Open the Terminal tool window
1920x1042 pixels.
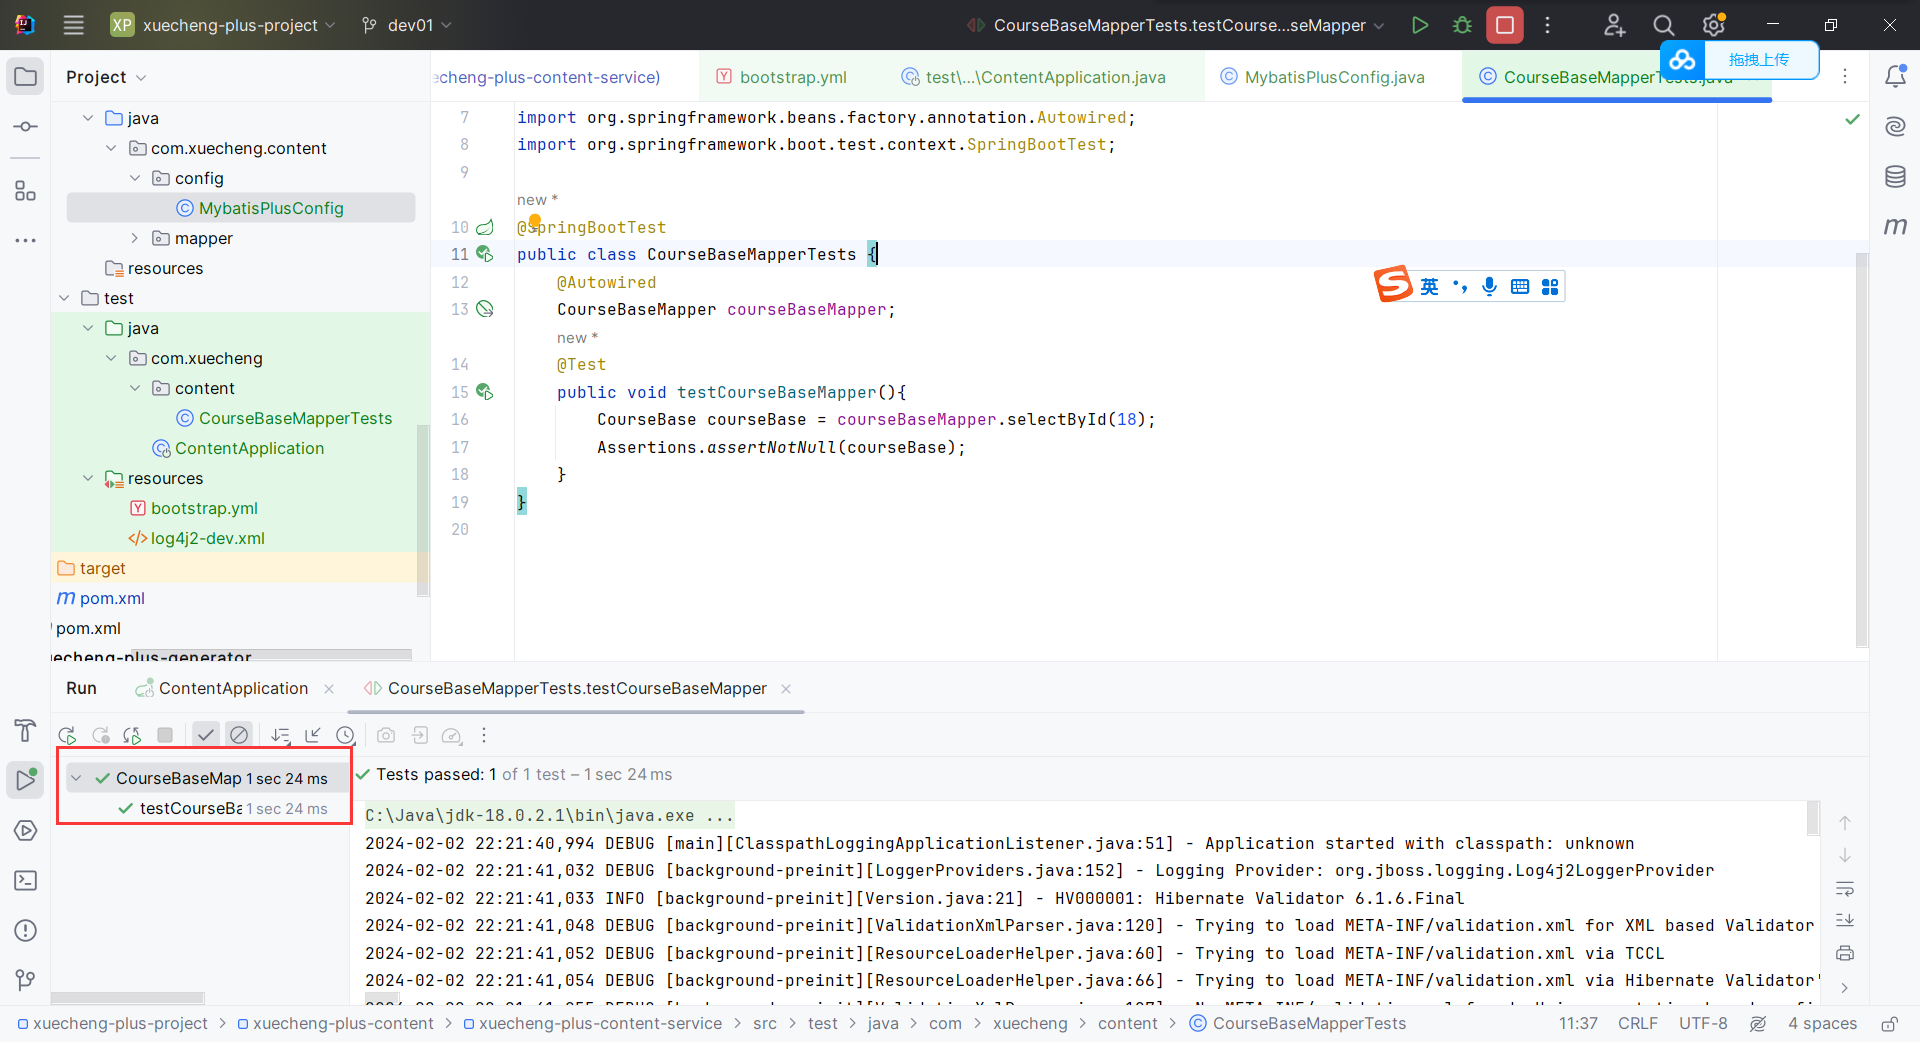click(26, 881)
